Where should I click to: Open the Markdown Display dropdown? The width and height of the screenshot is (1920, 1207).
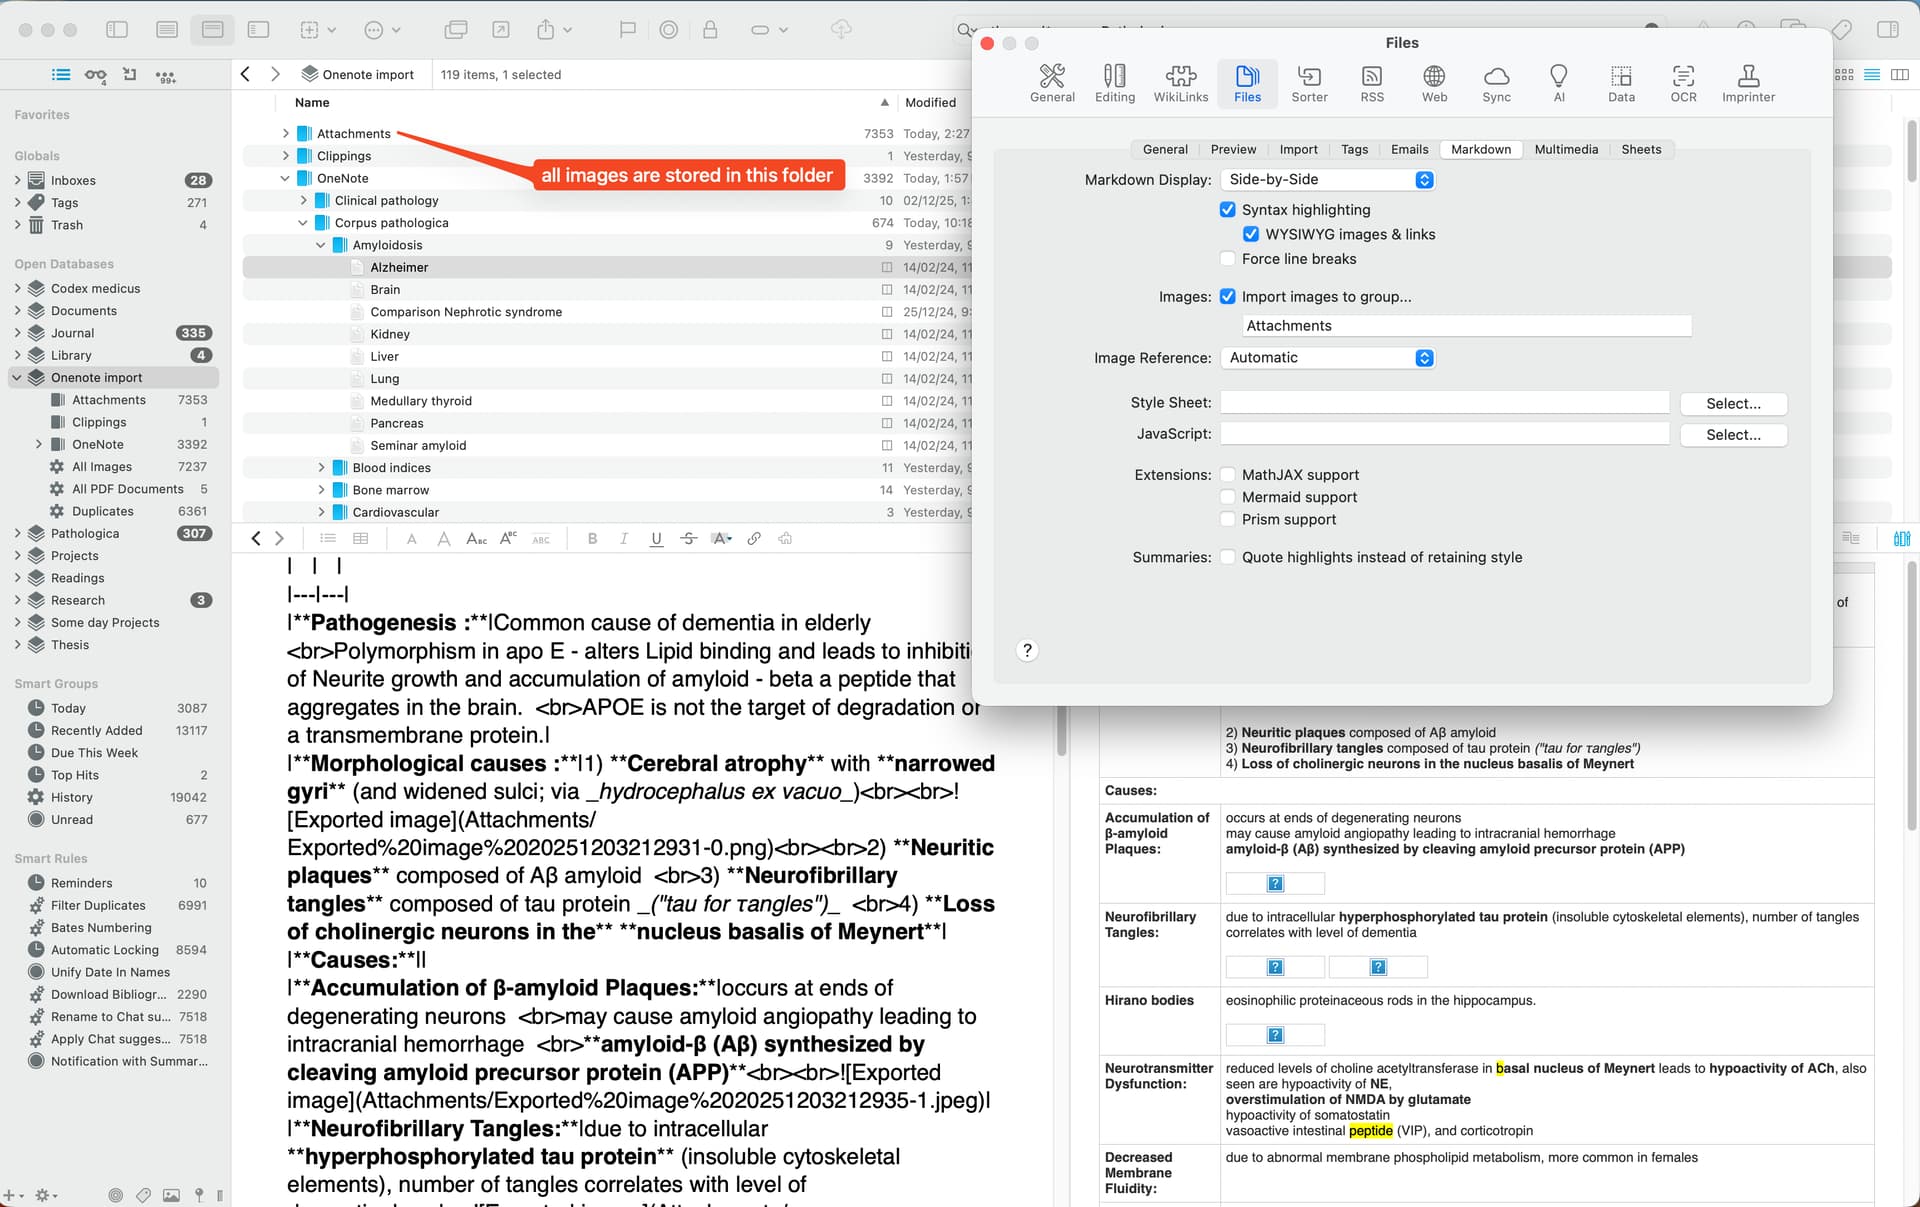click(x=1328, y=180)
